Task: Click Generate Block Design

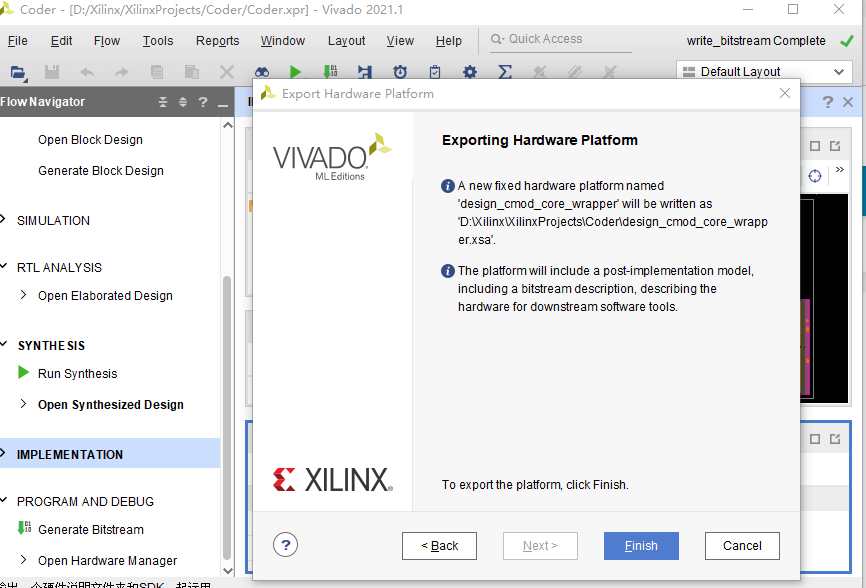Action: (101, 171)
